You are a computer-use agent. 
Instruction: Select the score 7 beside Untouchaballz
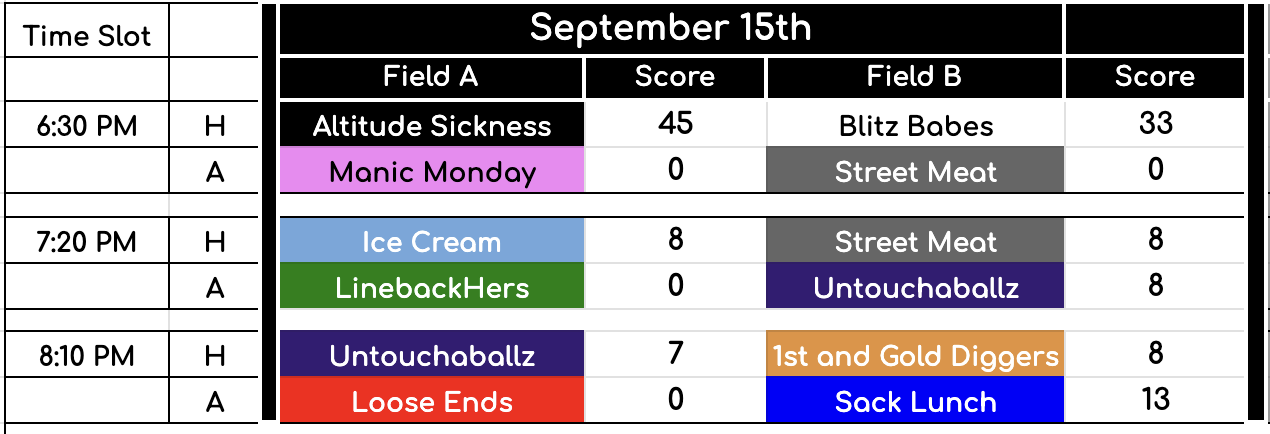pyautogui.click(x=675, y=354)
